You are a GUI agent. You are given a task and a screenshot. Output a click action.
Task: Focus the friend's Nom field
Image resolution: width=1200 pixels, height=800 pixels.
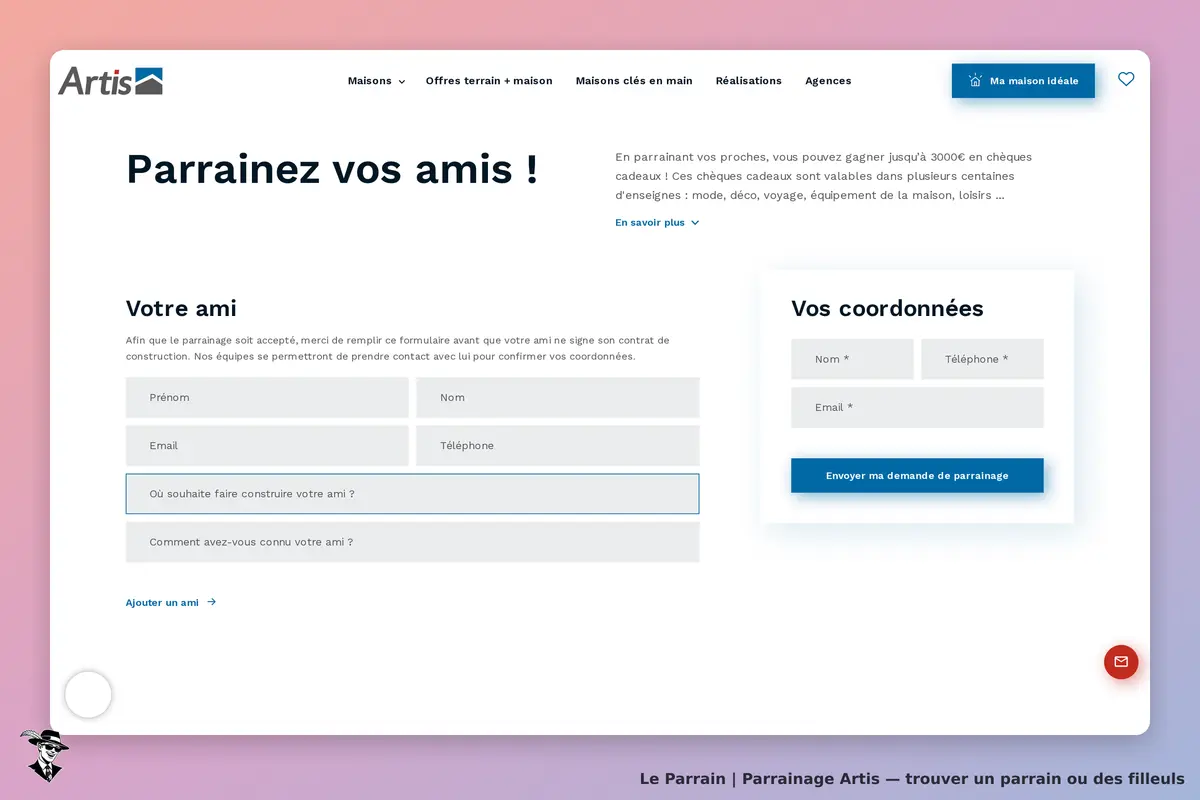558,397
